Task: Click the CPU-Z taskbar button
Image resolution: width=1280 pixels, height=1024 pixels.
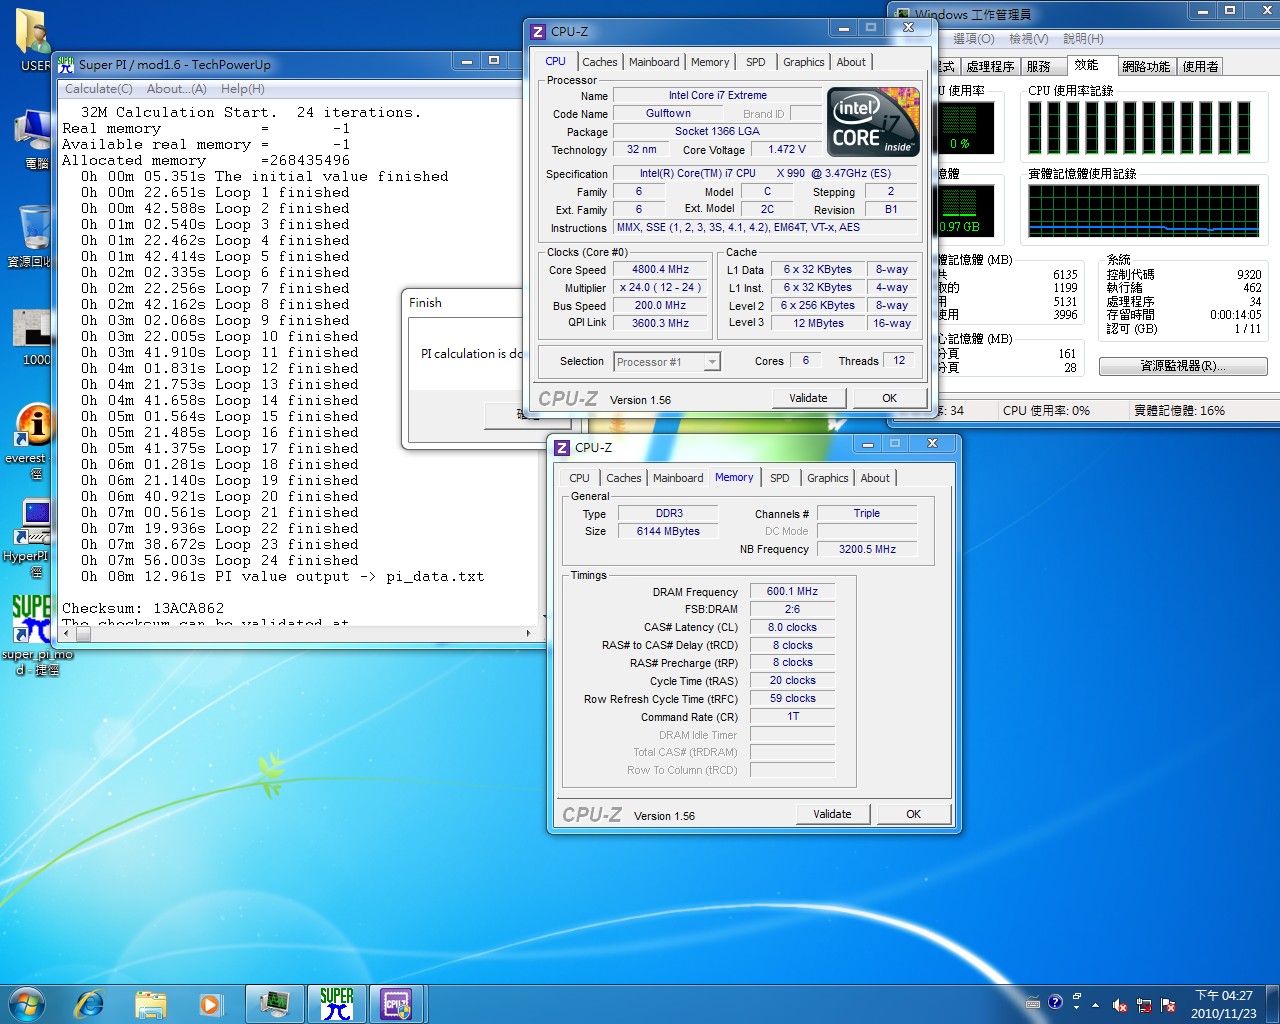Action: (x=397, y=1003)
